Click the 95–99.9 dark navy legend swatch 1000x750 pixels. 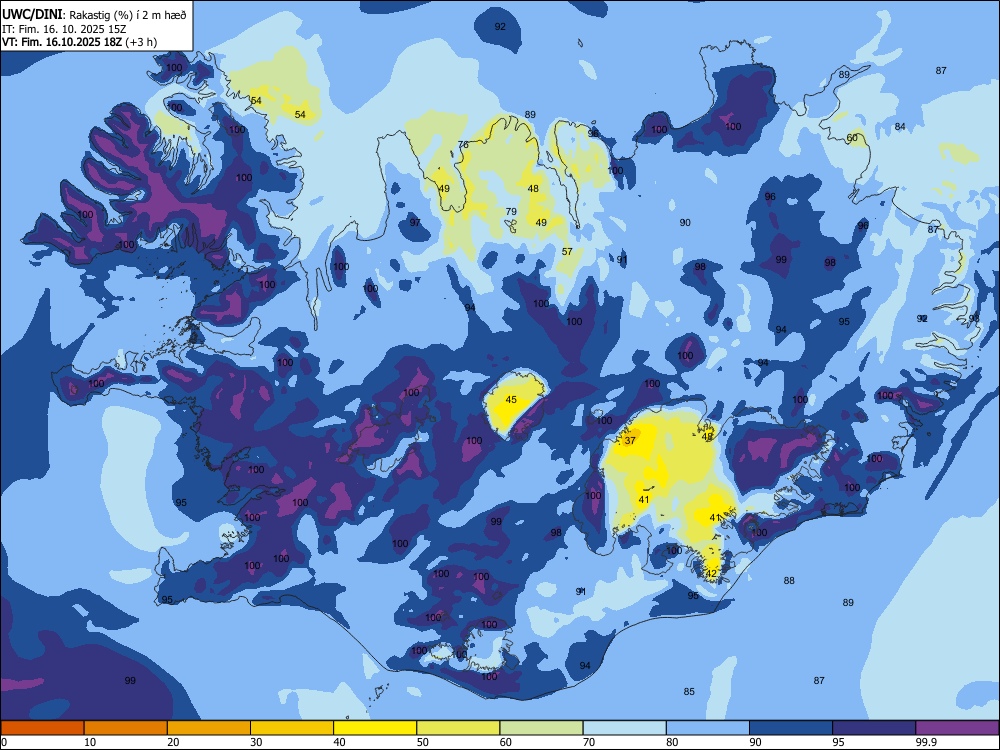[x=874, y=728]
